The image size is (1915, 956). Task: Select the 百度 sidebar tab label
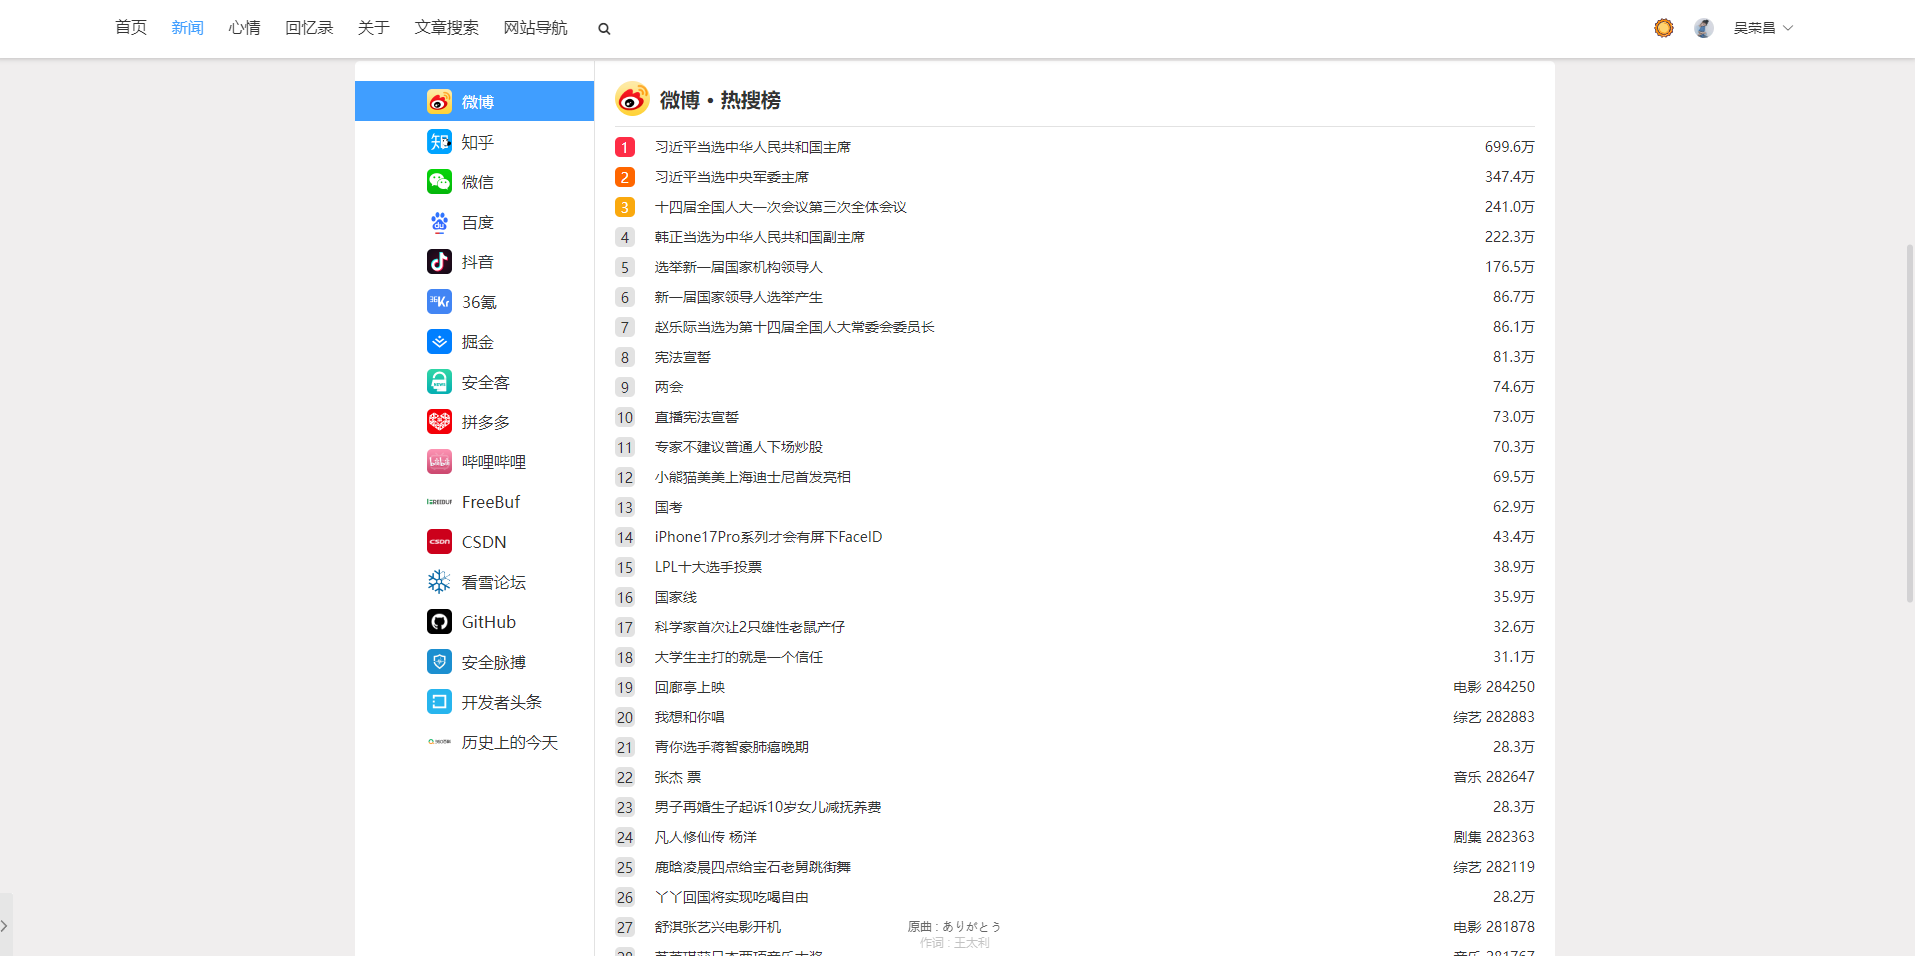(x=478, y=222)
